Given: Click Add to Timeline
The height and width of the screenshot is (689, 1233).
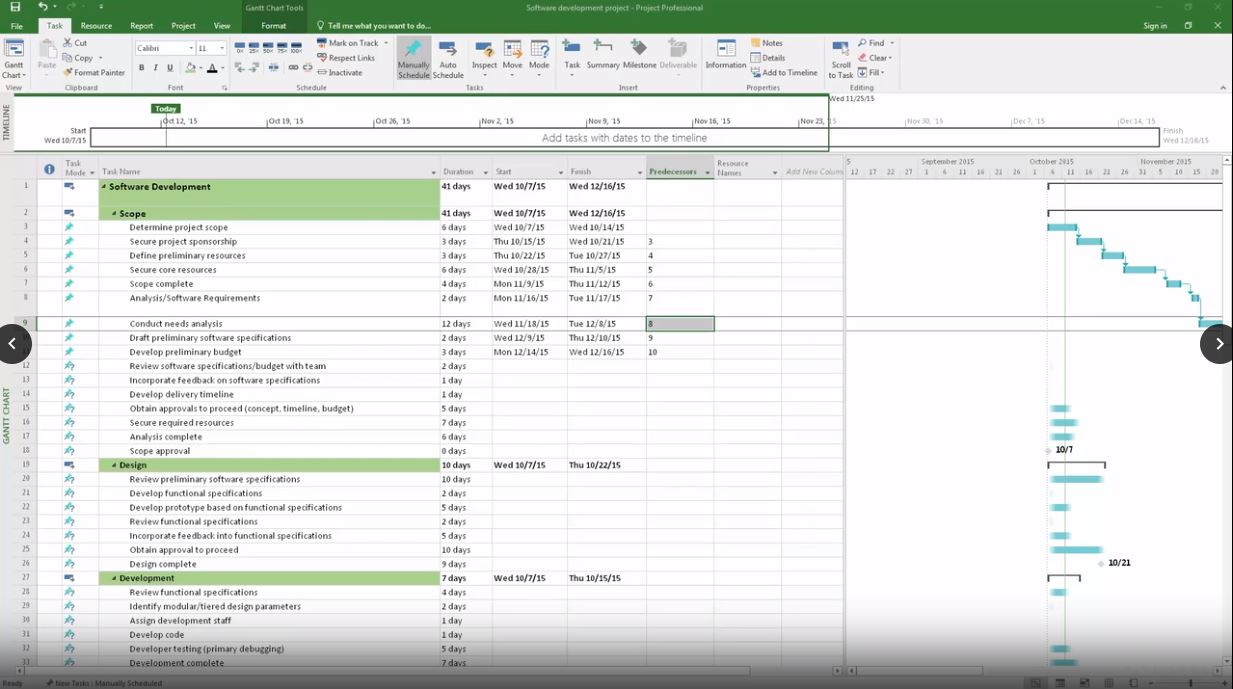Looking at the screenshot, I should pyautogui.click(x=784, y=72).
